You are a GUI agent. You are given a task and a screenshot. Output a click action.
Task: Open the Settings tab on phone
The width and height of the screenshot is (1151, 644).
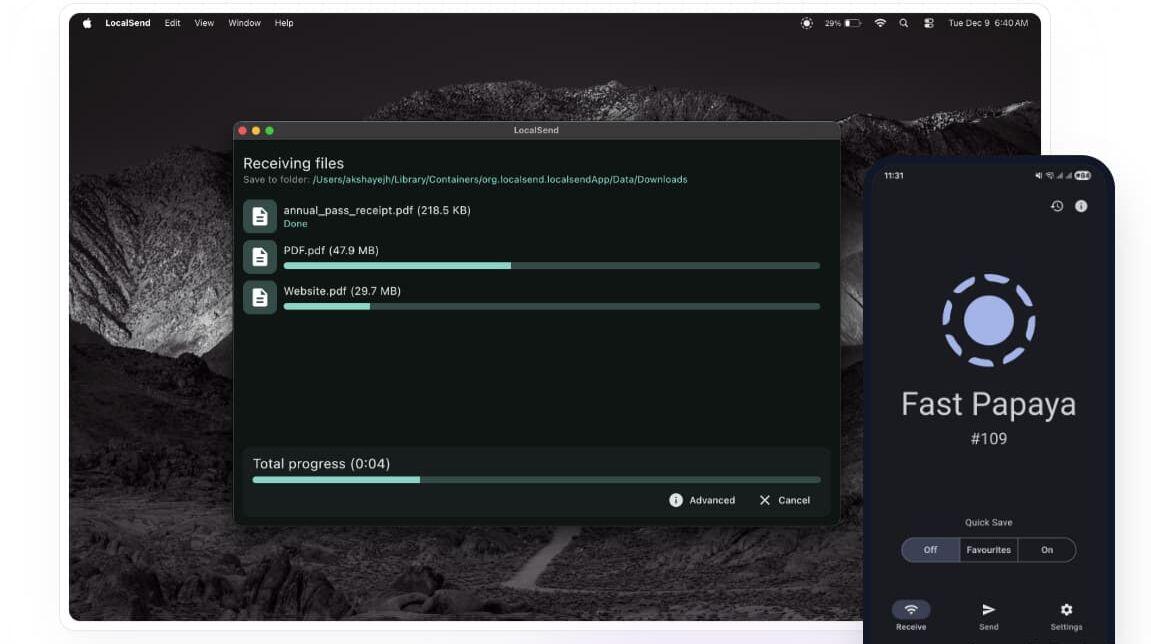point(1067,616)
